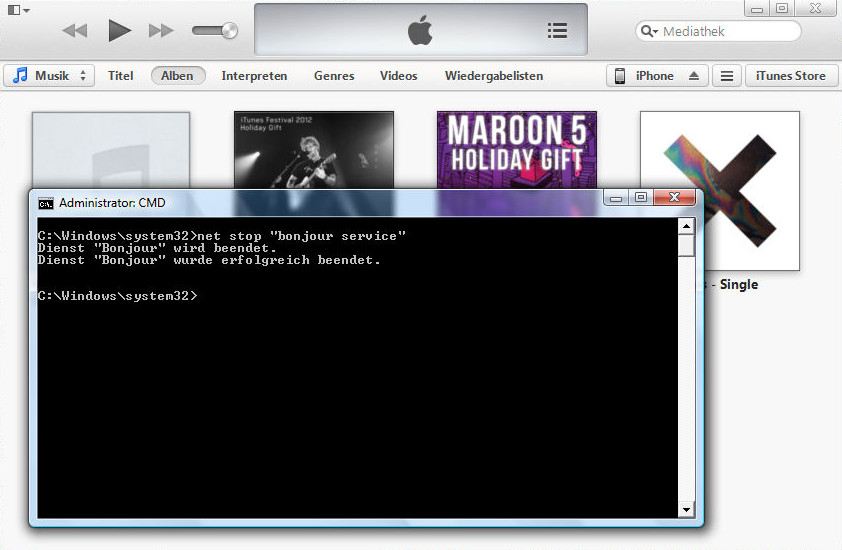Start playback with the Play button
842x550 pixels.
pyautogui.click(x=119, y=30)
